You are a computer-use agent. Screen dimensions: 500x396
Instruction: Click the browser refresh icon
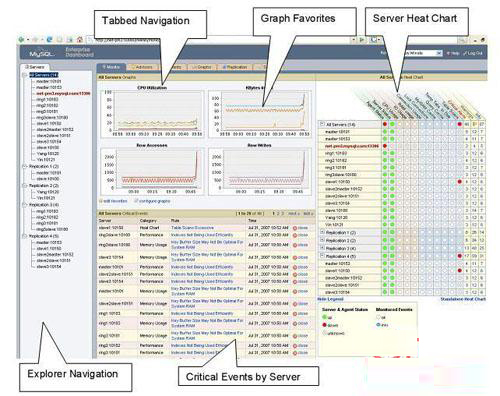[x=49, y=39]
